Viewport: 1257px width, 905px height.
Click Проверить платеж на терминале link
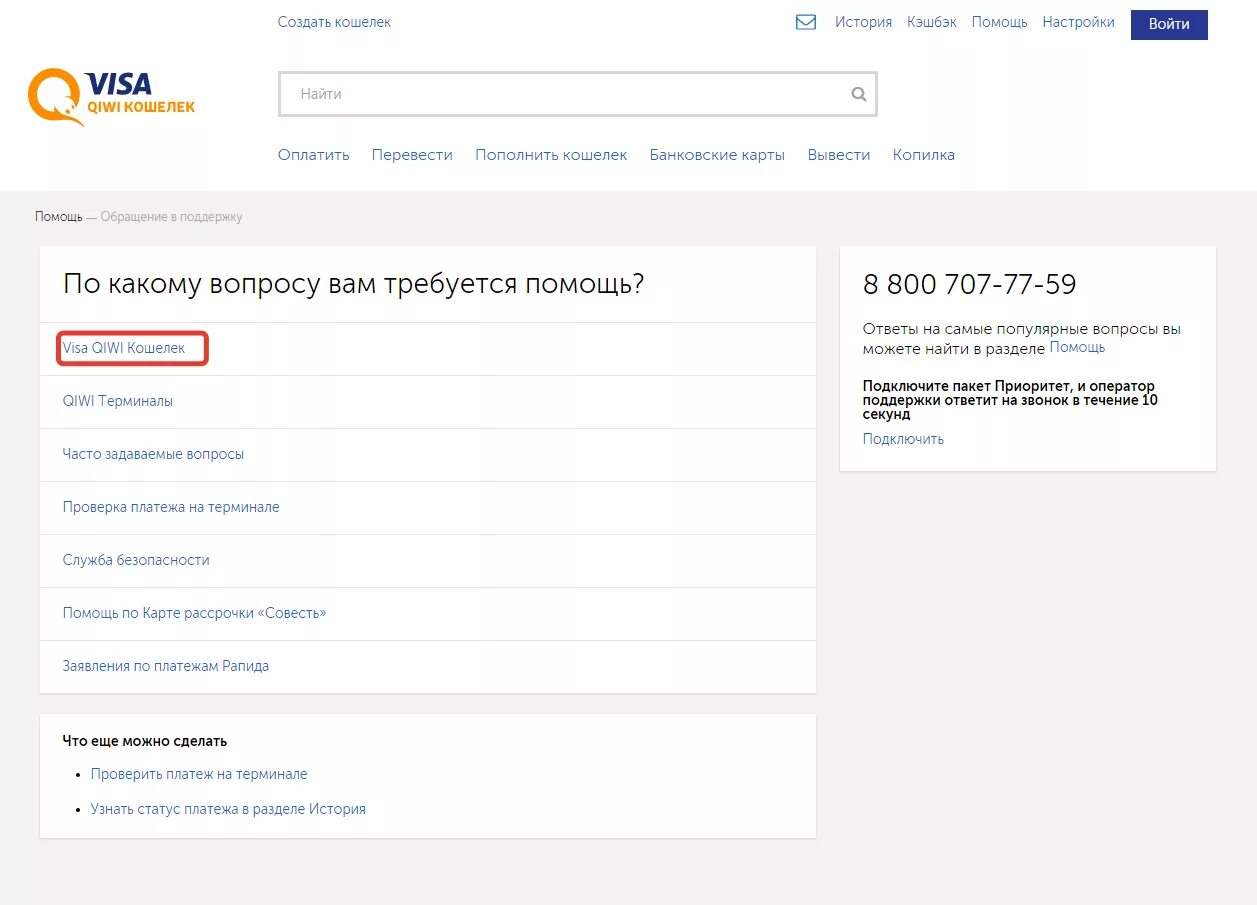[x=199, y=774]
